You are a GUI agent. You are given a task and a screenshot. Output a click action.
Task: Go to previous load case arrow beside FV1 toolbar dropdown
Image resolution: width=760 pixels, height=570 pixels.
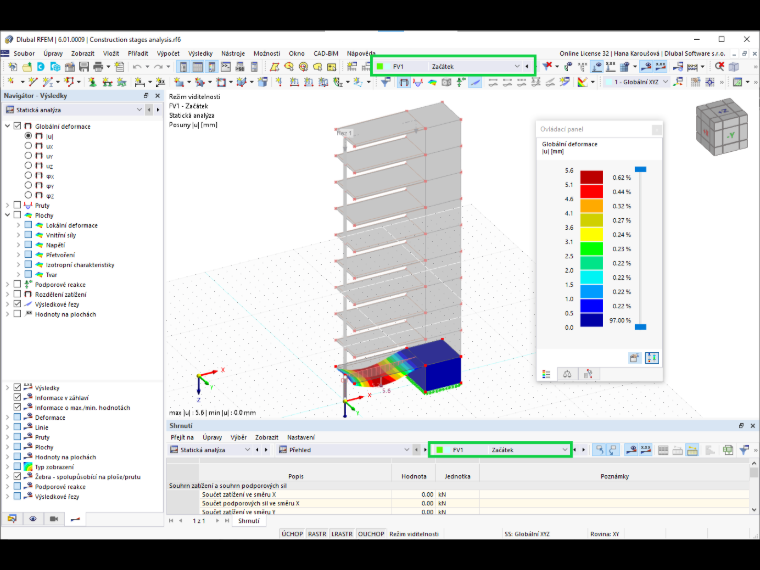point(527,66)
